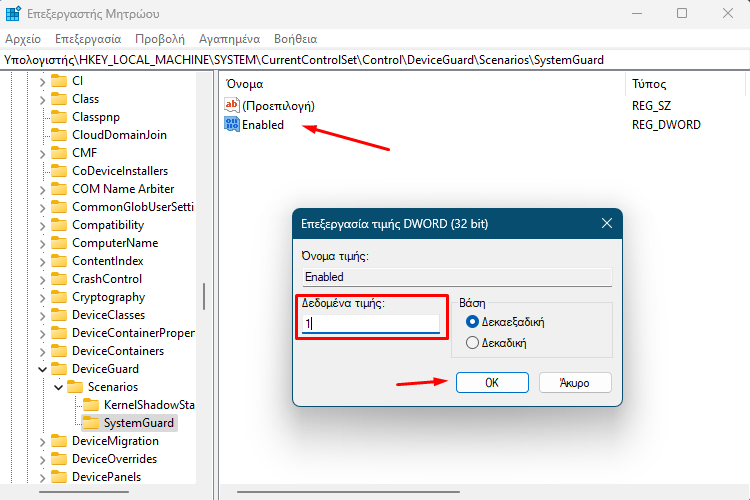Select the ContentIndex folder icon

pos(59,261)
